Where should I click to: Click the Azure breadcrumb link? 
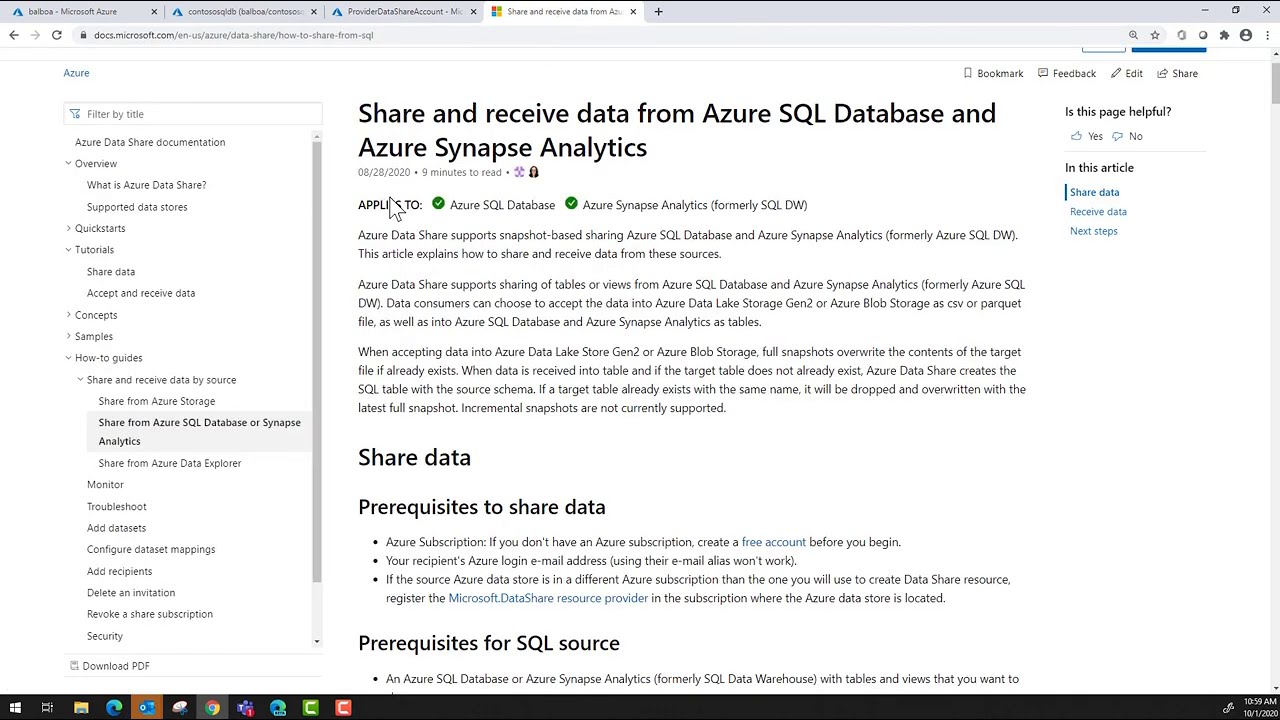[x=76, y=73]
